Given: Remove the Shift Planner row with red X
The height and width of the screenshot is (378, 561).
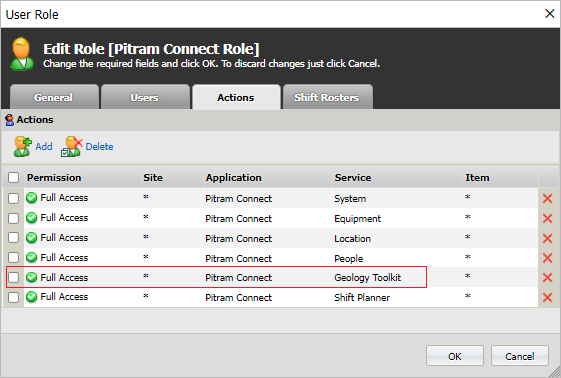Looking at the screenshot, I should pyautogui.click(x=547, y=298).
